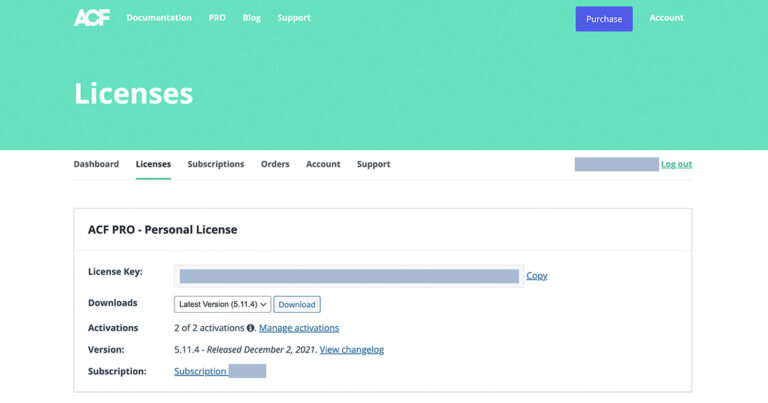
Task: Open the Manage activations link
Action: [x=299, y=328]
